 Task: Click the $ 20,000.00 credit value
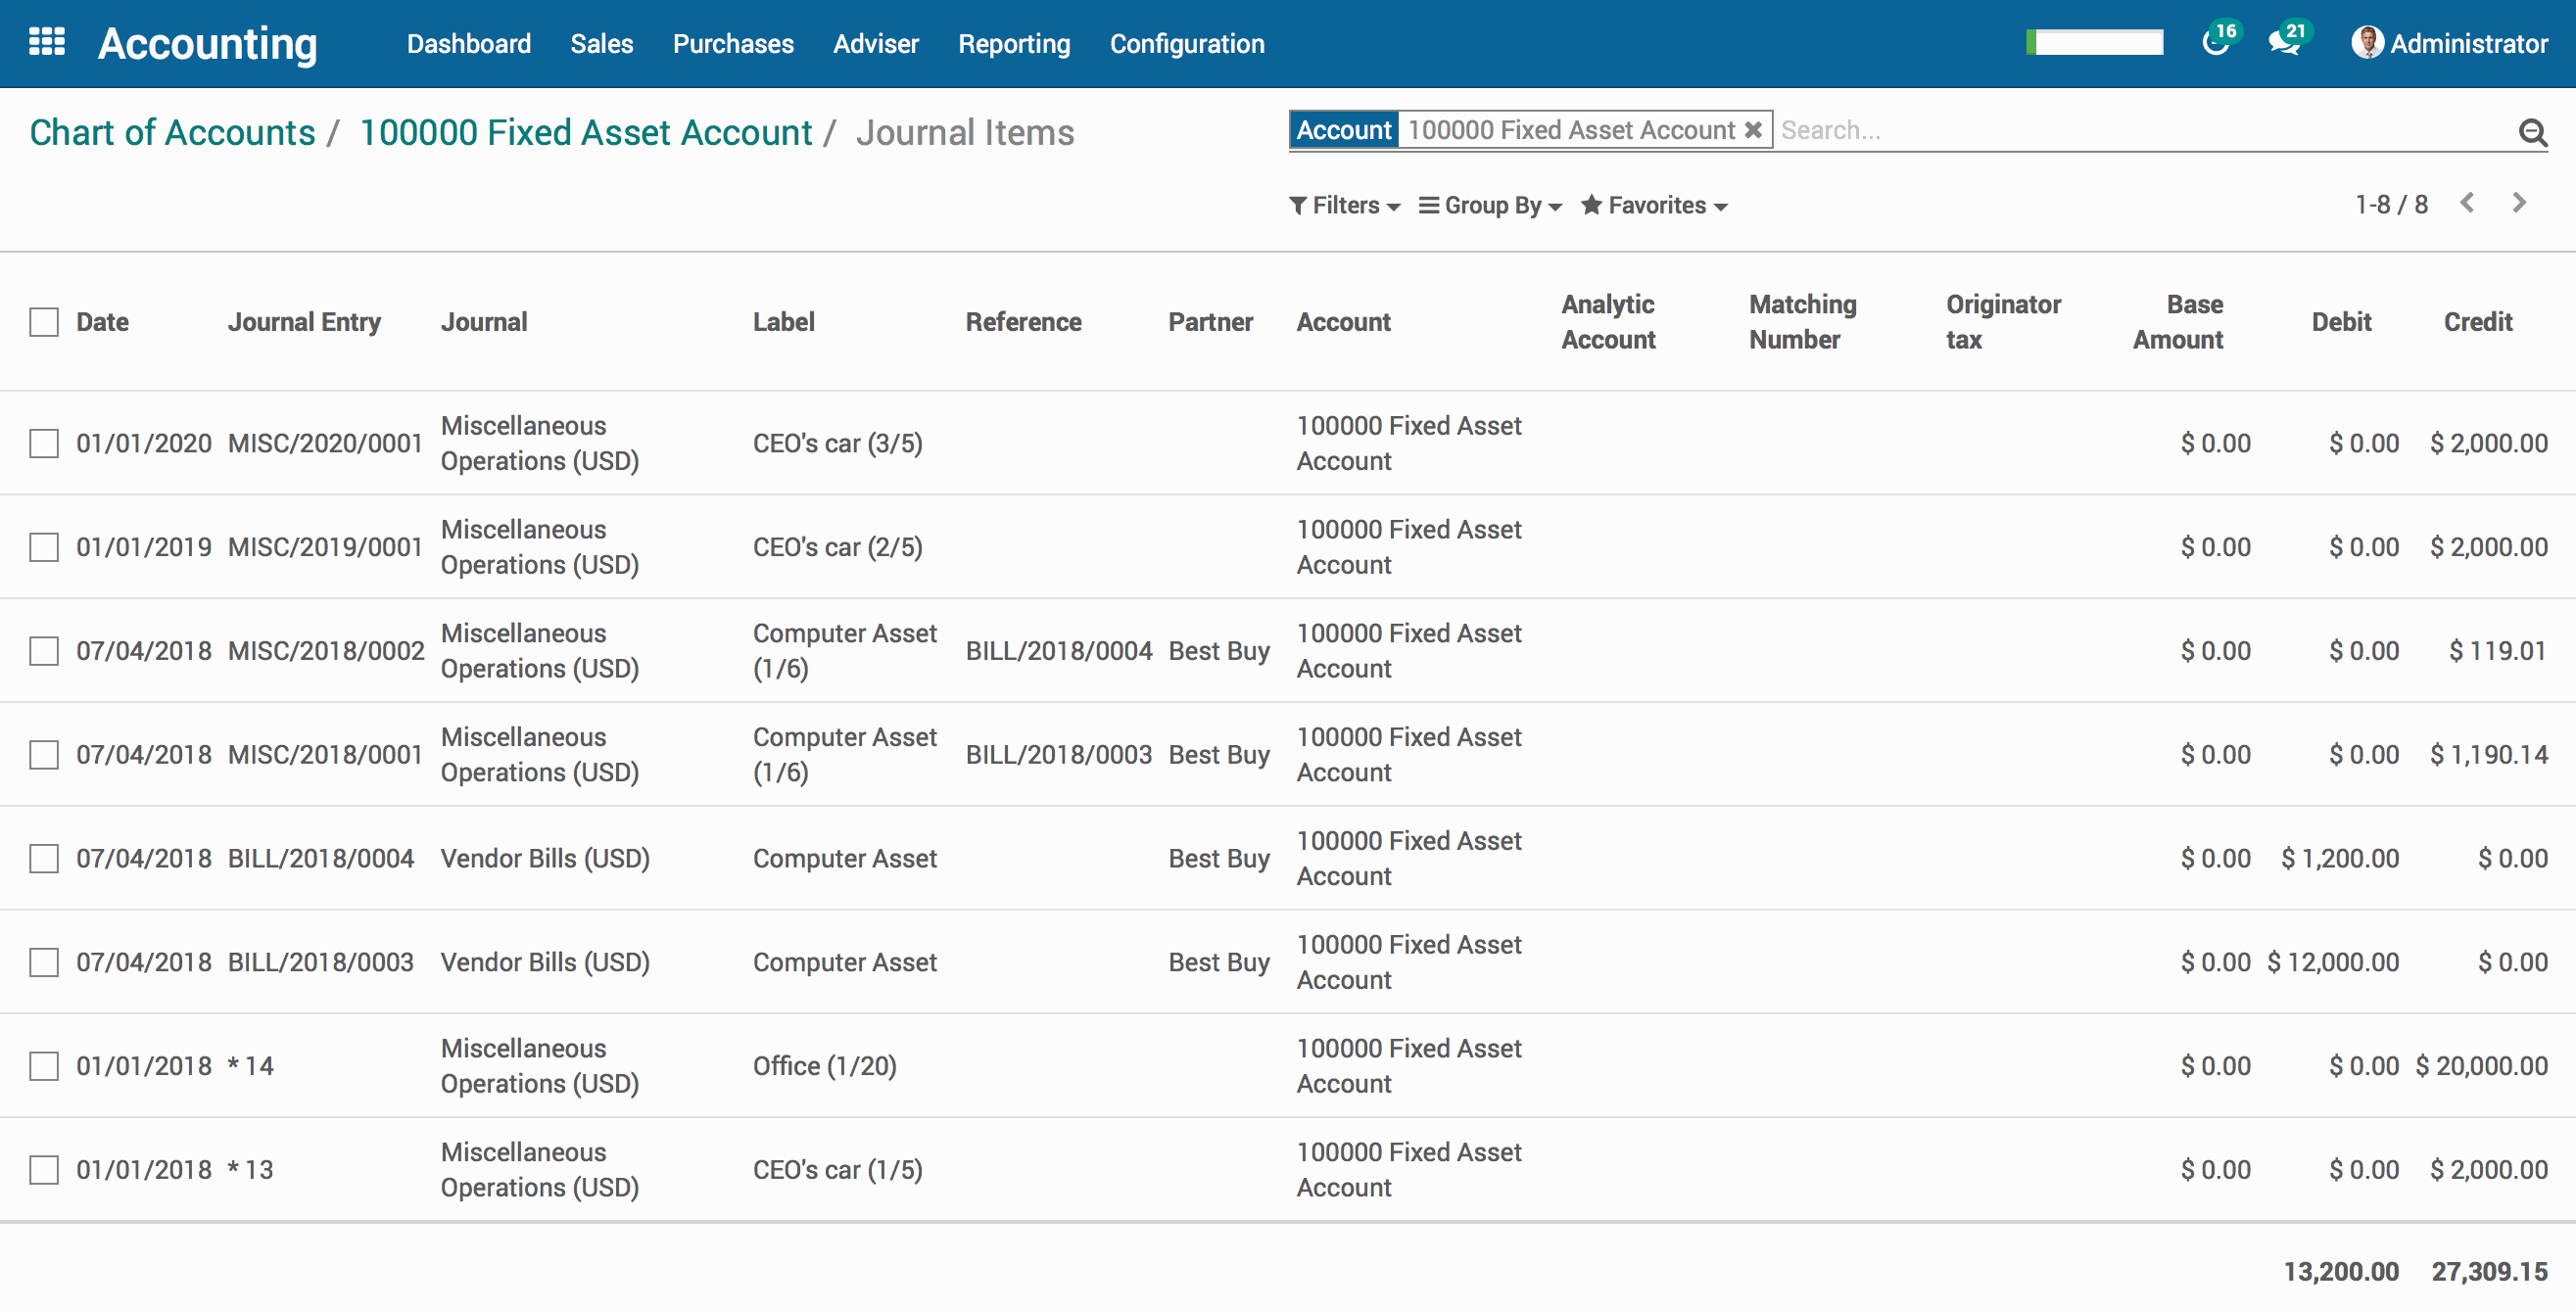click(2481, 1066)
